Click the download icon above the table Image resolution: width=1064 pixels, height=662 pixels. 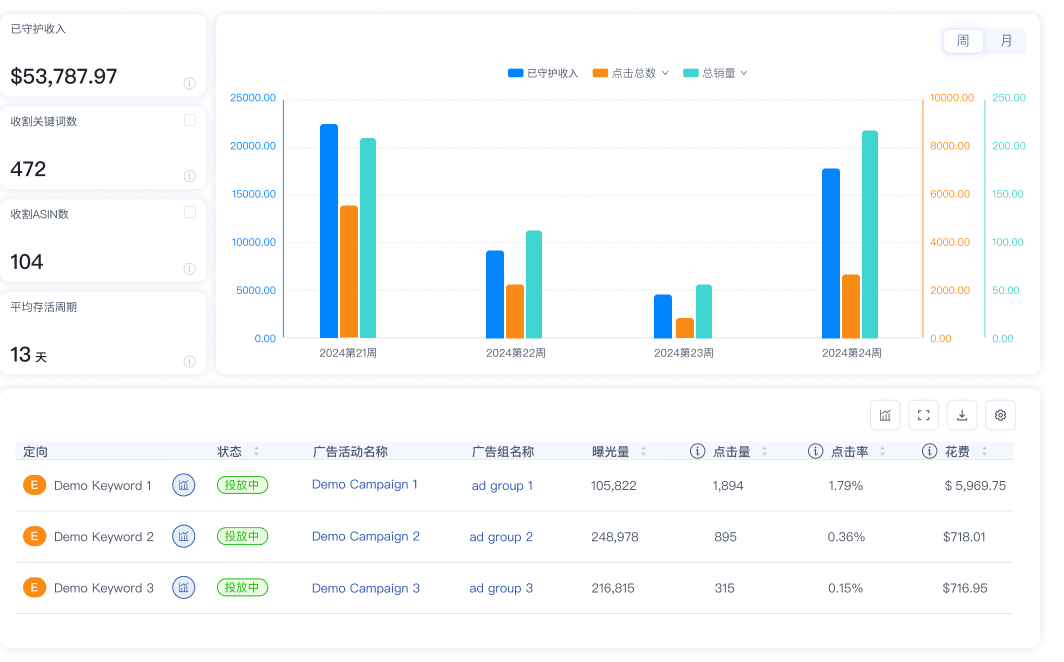coord(962,415)
